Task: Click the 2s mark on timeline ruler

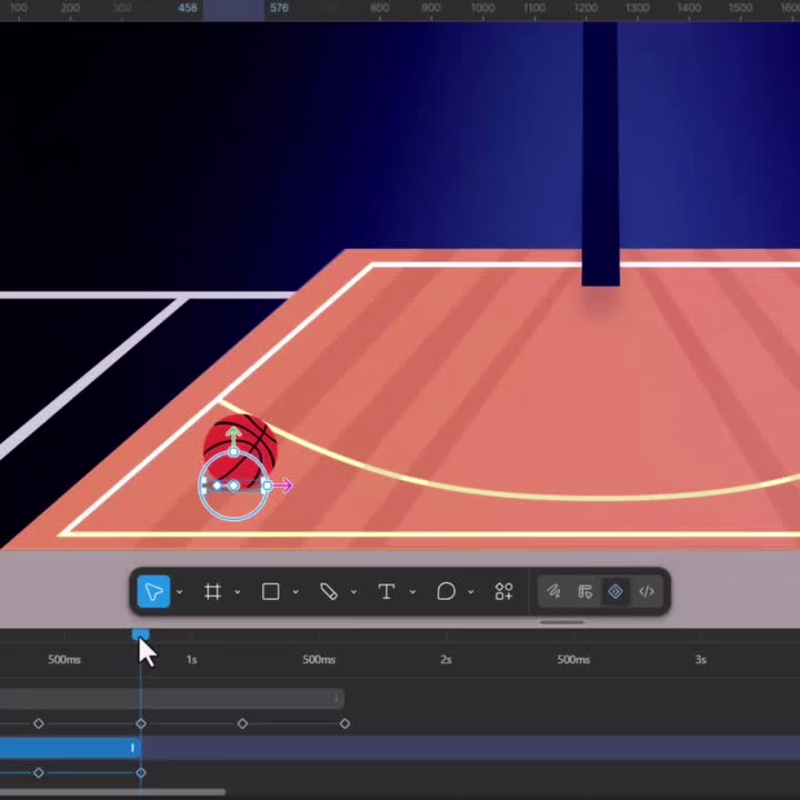Action: [x=446, y=660]
